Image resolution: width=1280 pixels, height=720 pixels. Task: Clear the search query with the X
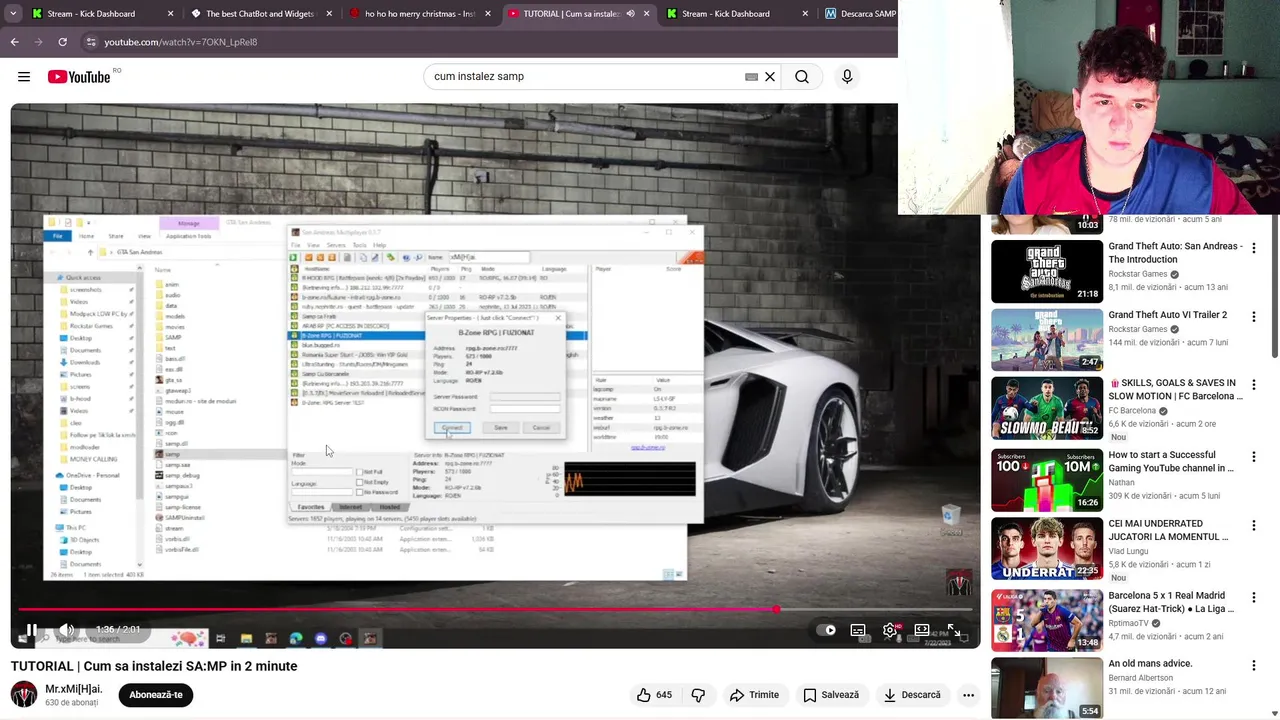[x=770, y=77]
